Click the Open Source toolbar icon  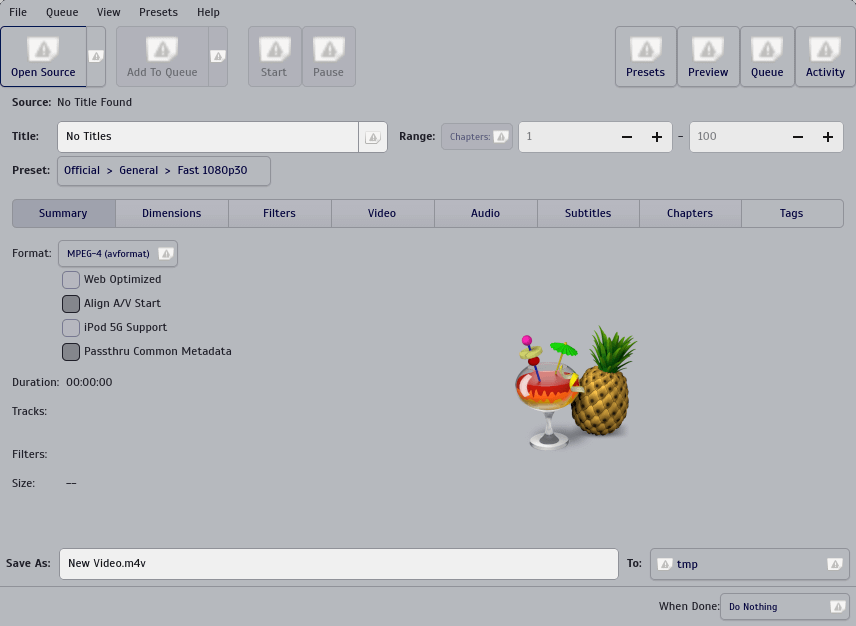43,49
